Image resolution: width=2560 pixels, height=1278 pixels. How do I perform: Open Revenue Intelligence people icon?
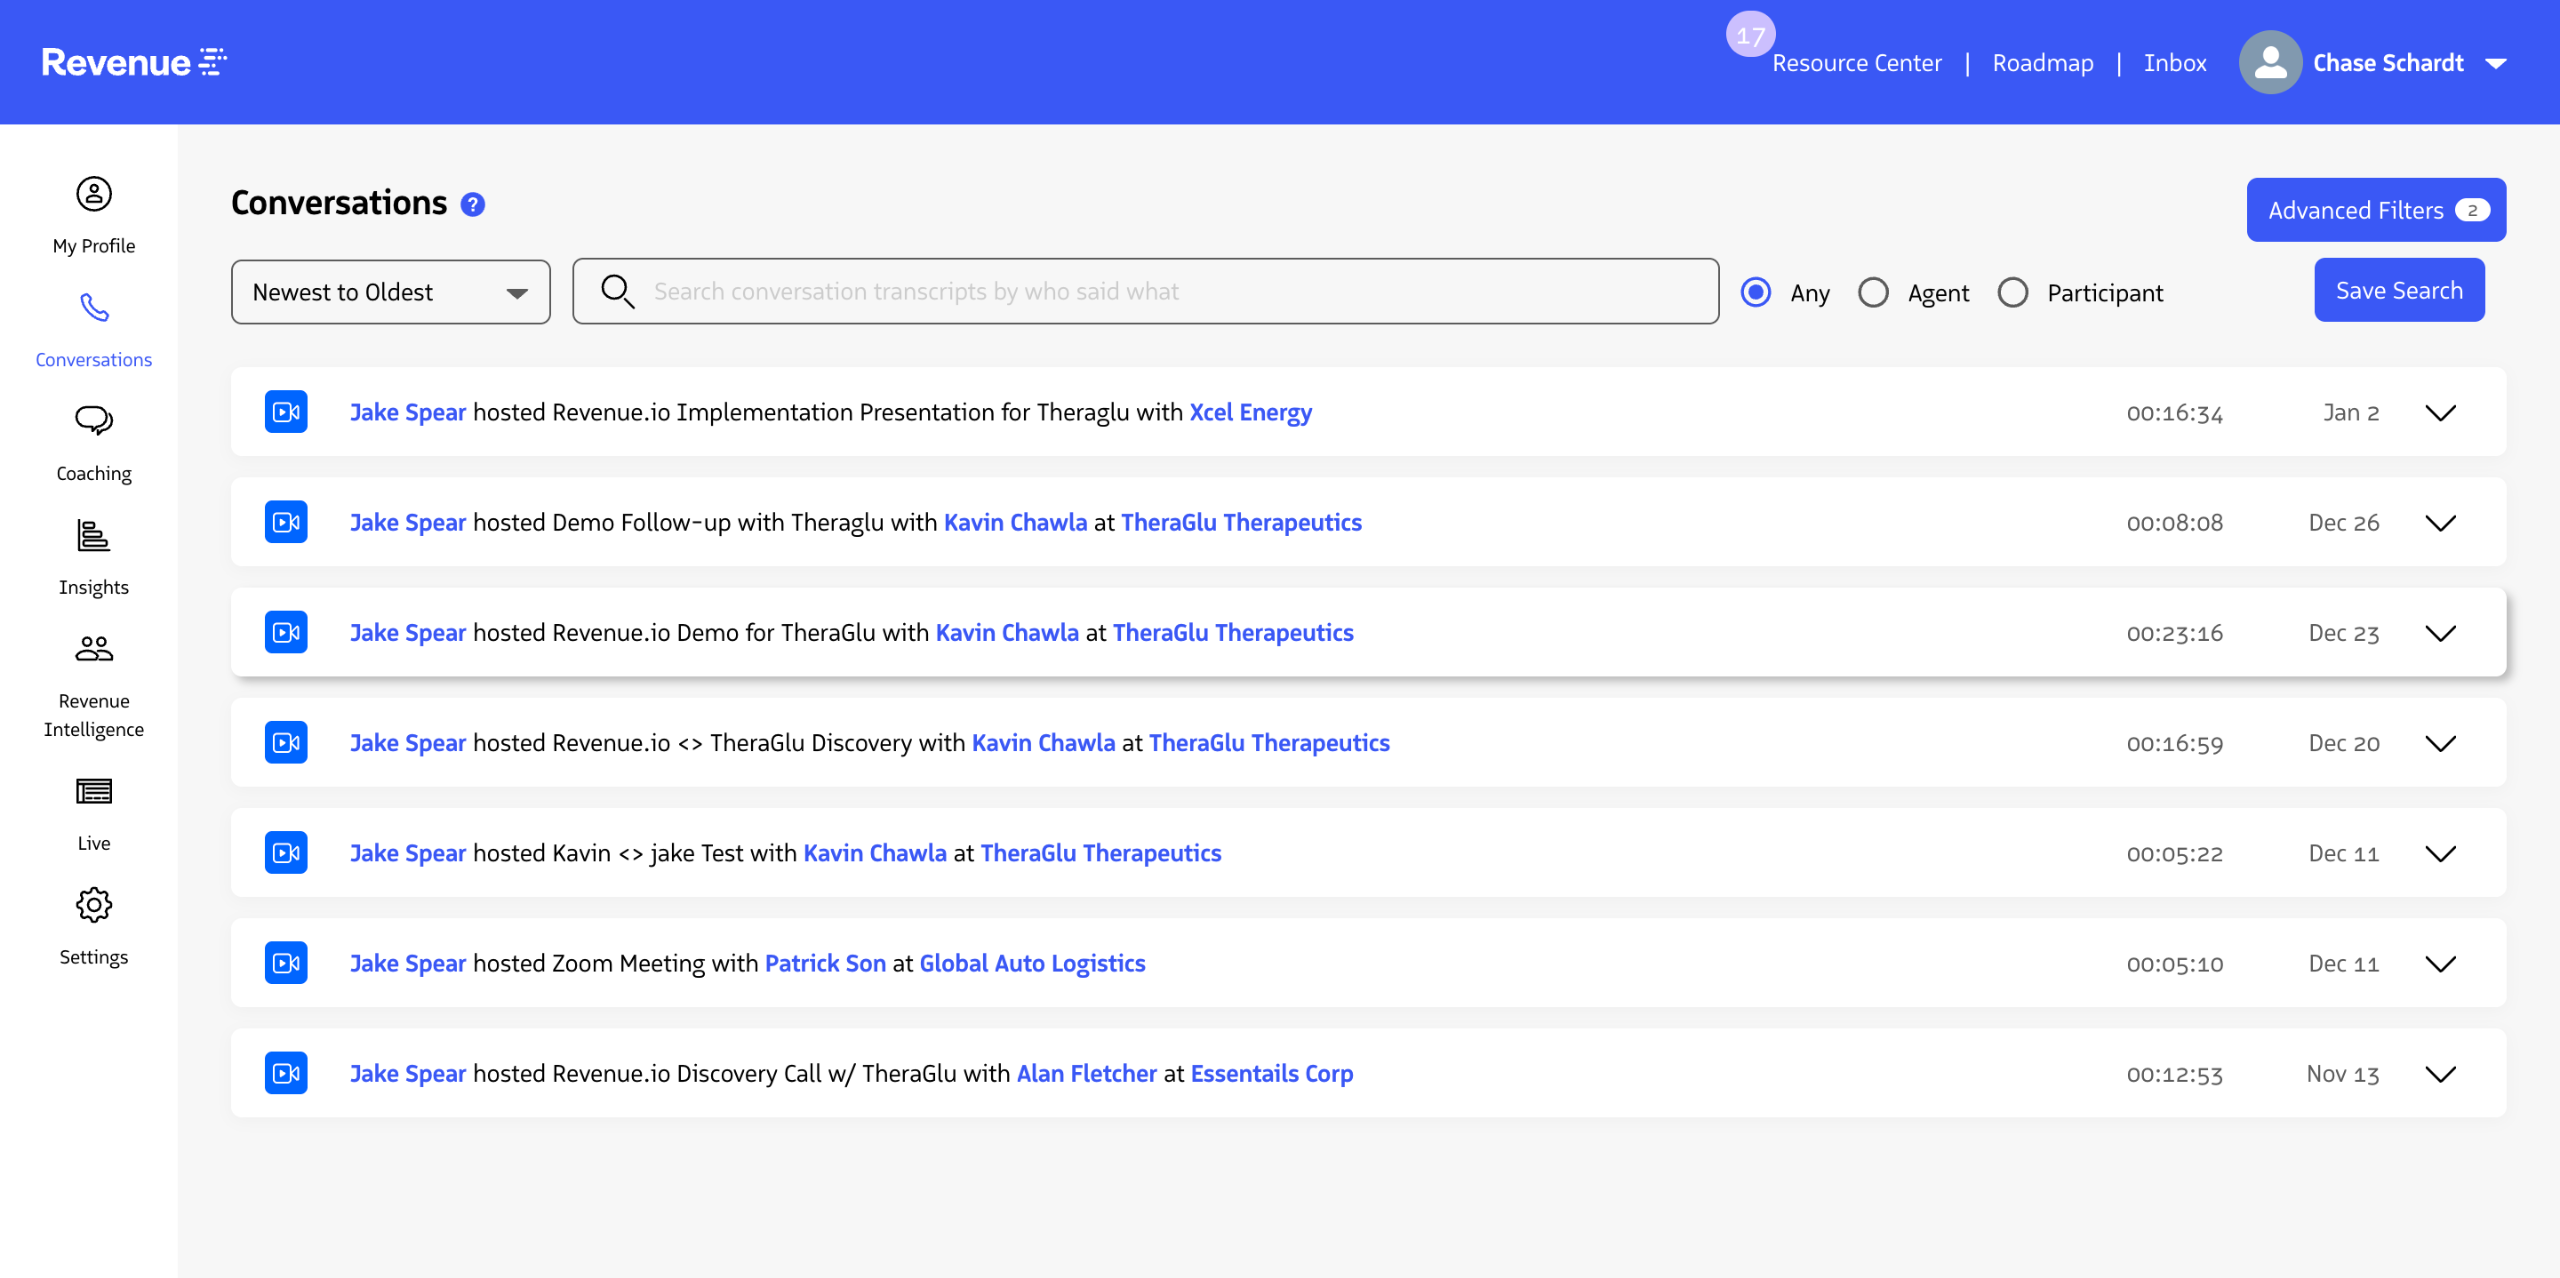coord(94,649)
